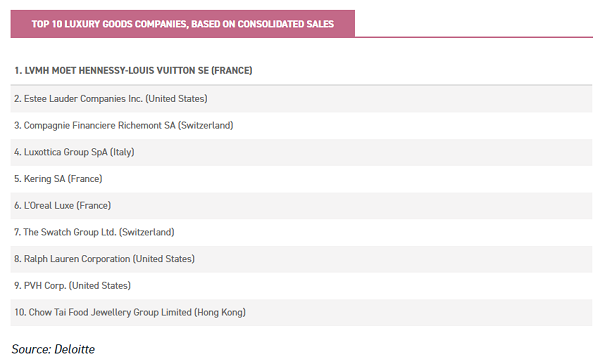
Task: Click the word Deloitte in the source line
Action: [75, 349]
